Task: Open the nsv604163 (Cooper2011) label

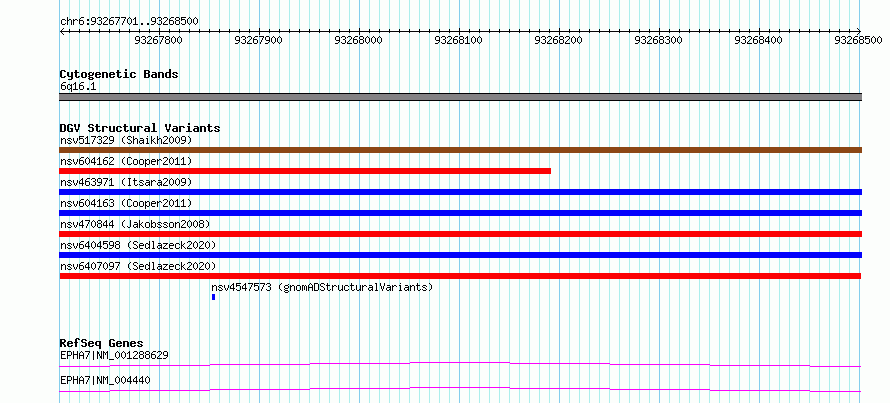Action: (x=126, y=203)
